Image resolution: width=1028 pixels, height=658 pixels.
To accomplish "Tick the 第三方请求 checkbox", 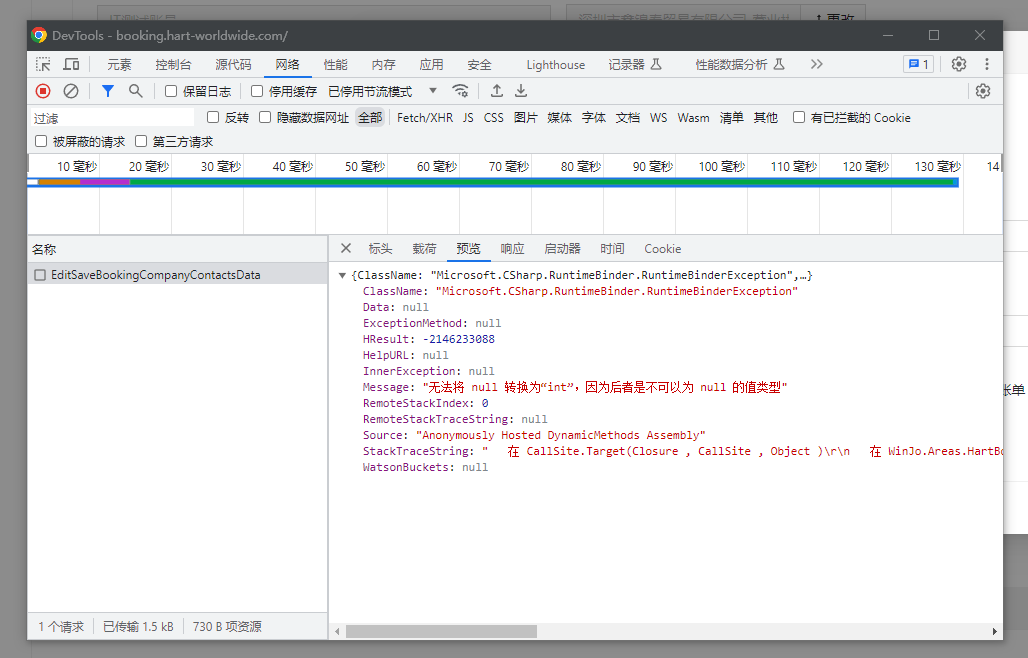I will click(141, 141).
